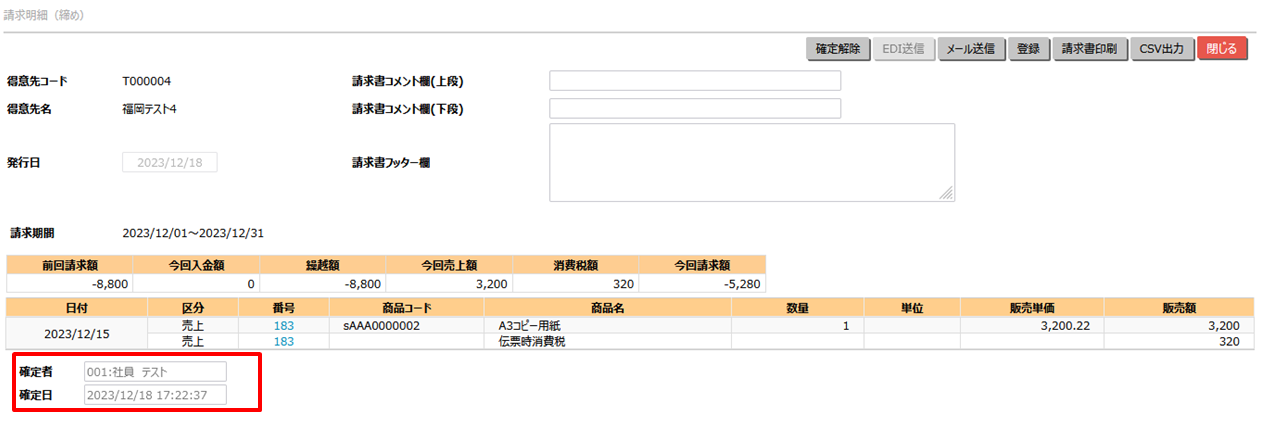
Task: Focus the 請求書コメント欄(上段) input field
Action: pos(695,81)
